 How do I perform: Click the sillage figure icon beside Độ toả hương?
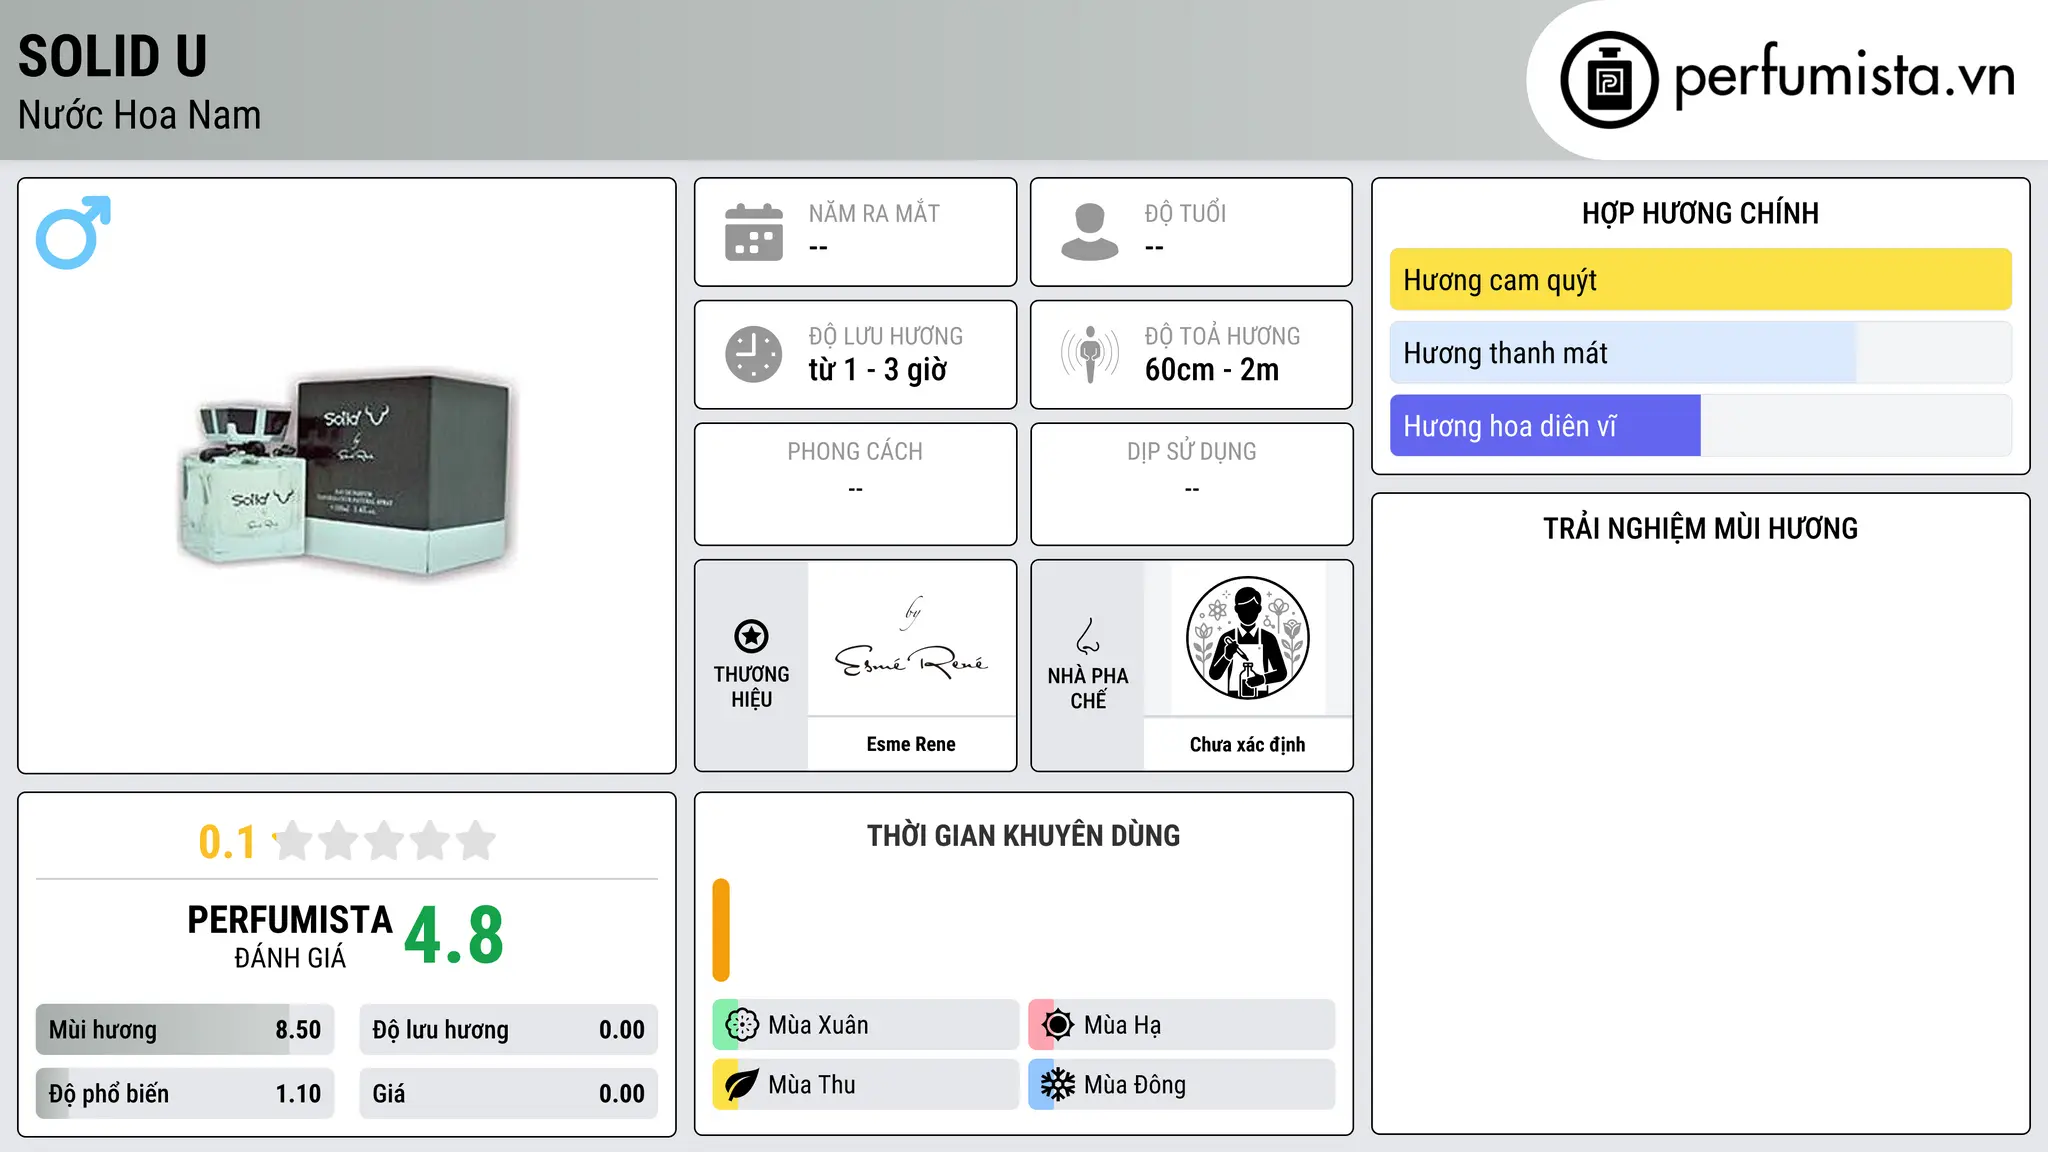[x=1090, y=354]
